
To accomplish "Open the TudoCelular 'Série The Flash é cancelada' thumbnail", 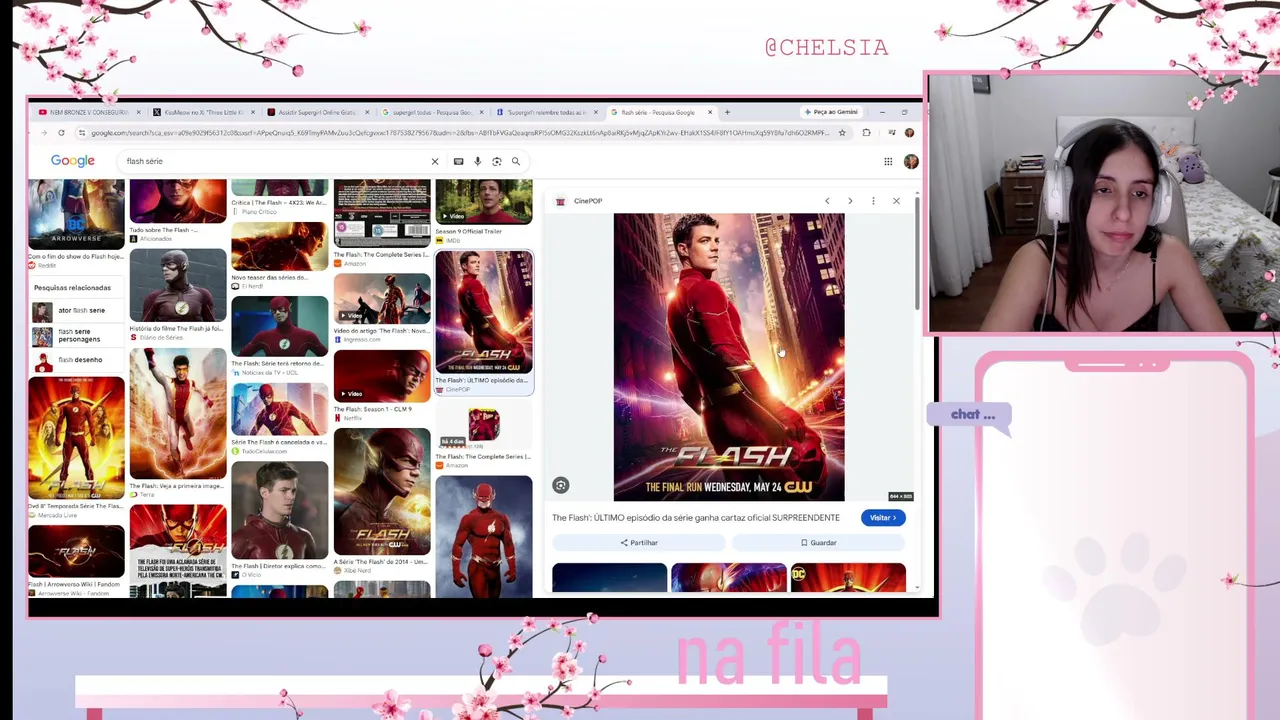I will tap(280, 409).
